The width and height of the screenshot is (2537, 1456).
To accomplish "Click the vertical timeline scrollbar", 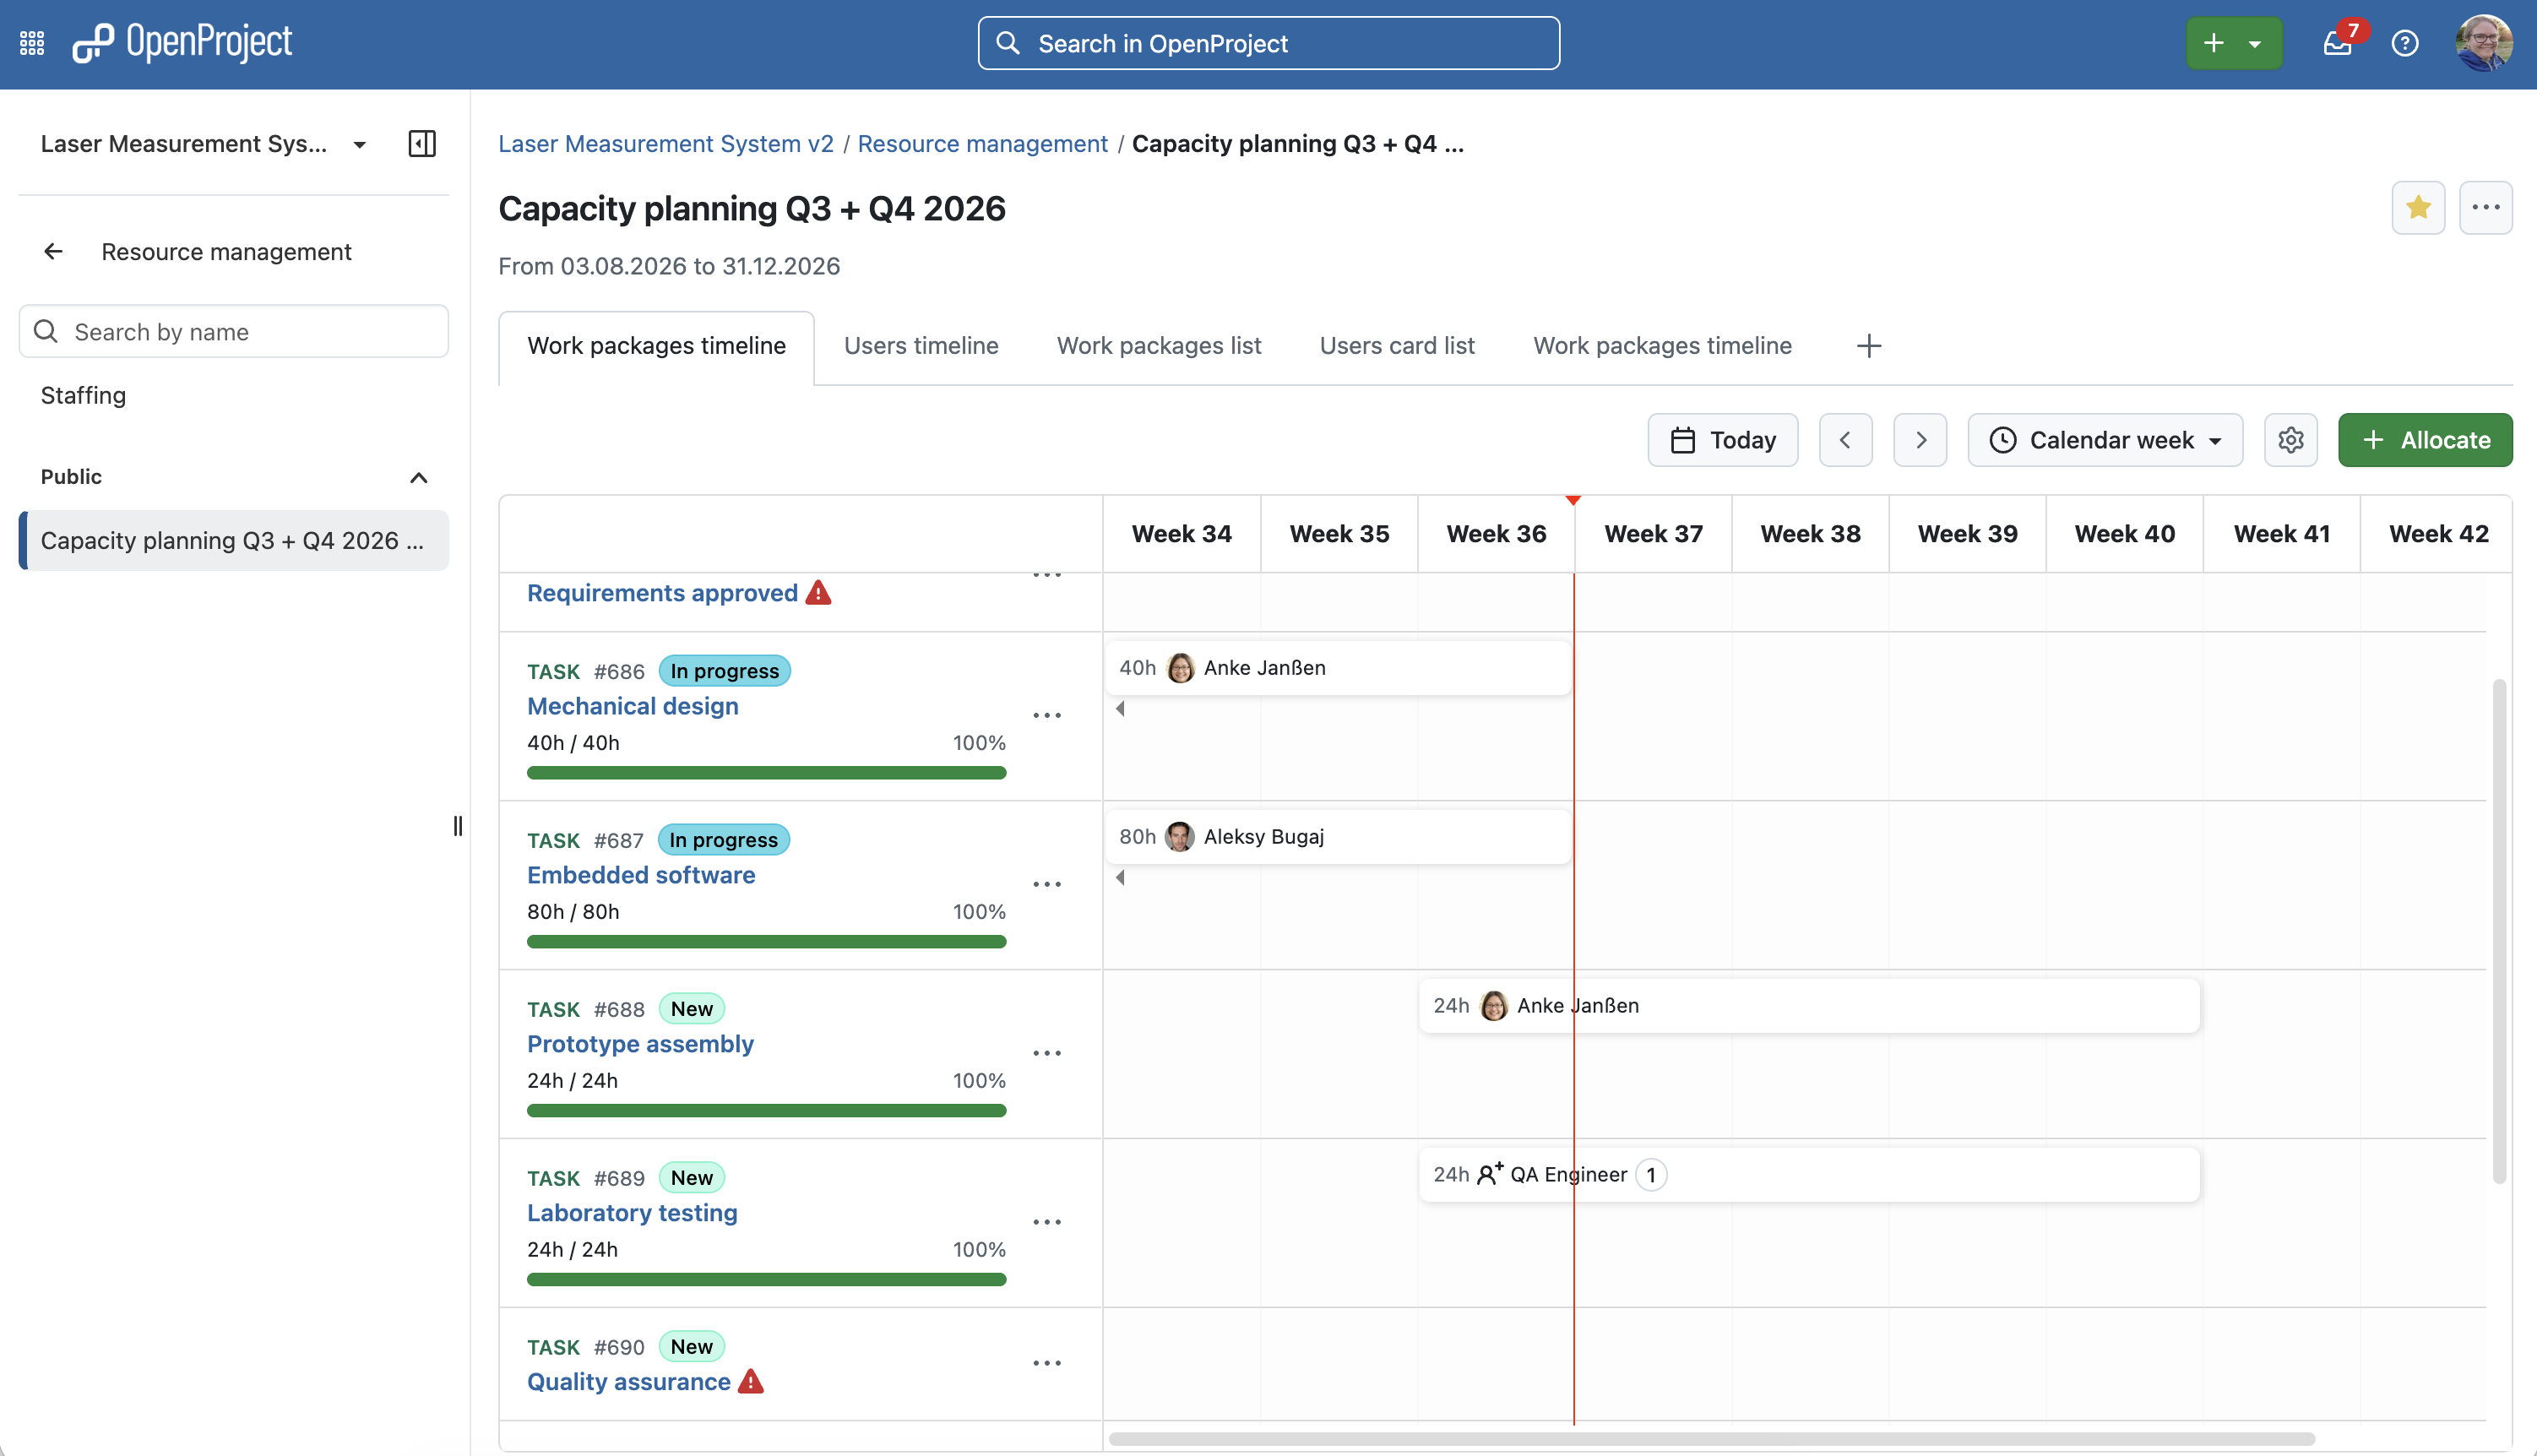I will coord(2499,931).
